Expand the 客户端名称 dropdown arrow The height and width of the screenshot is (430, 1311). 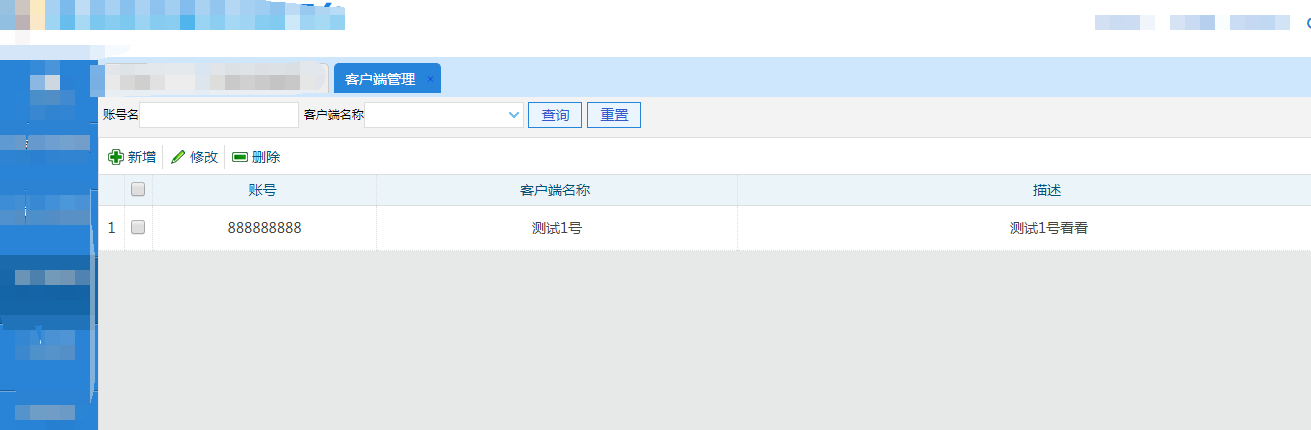(514, 115)
